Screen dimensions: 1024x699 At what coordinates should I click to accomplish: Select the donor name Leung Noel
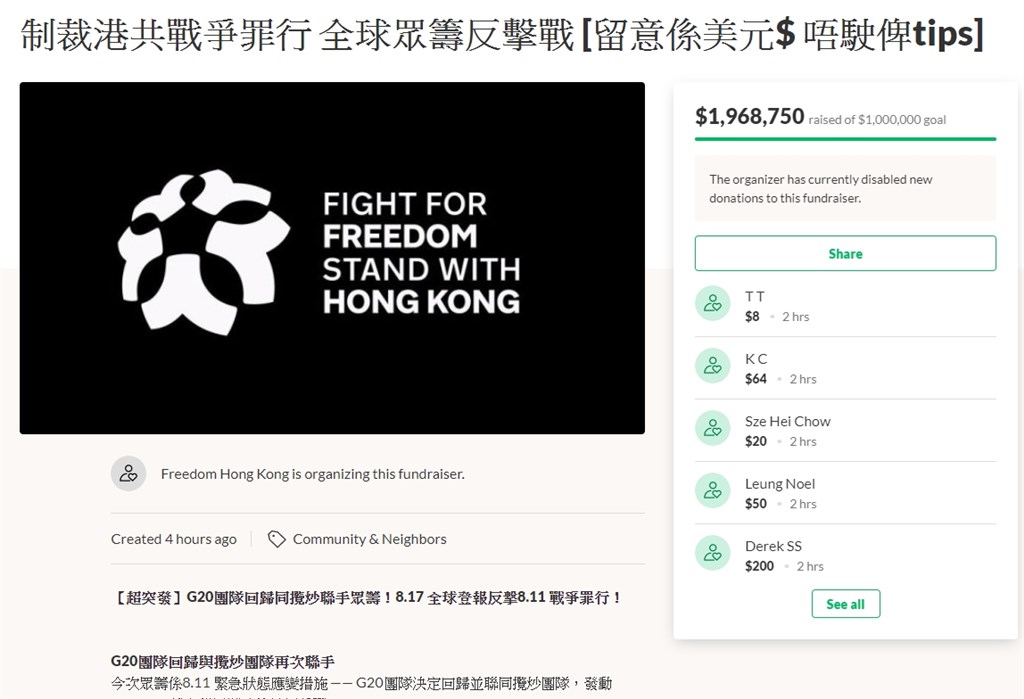[x=780, y=484]
